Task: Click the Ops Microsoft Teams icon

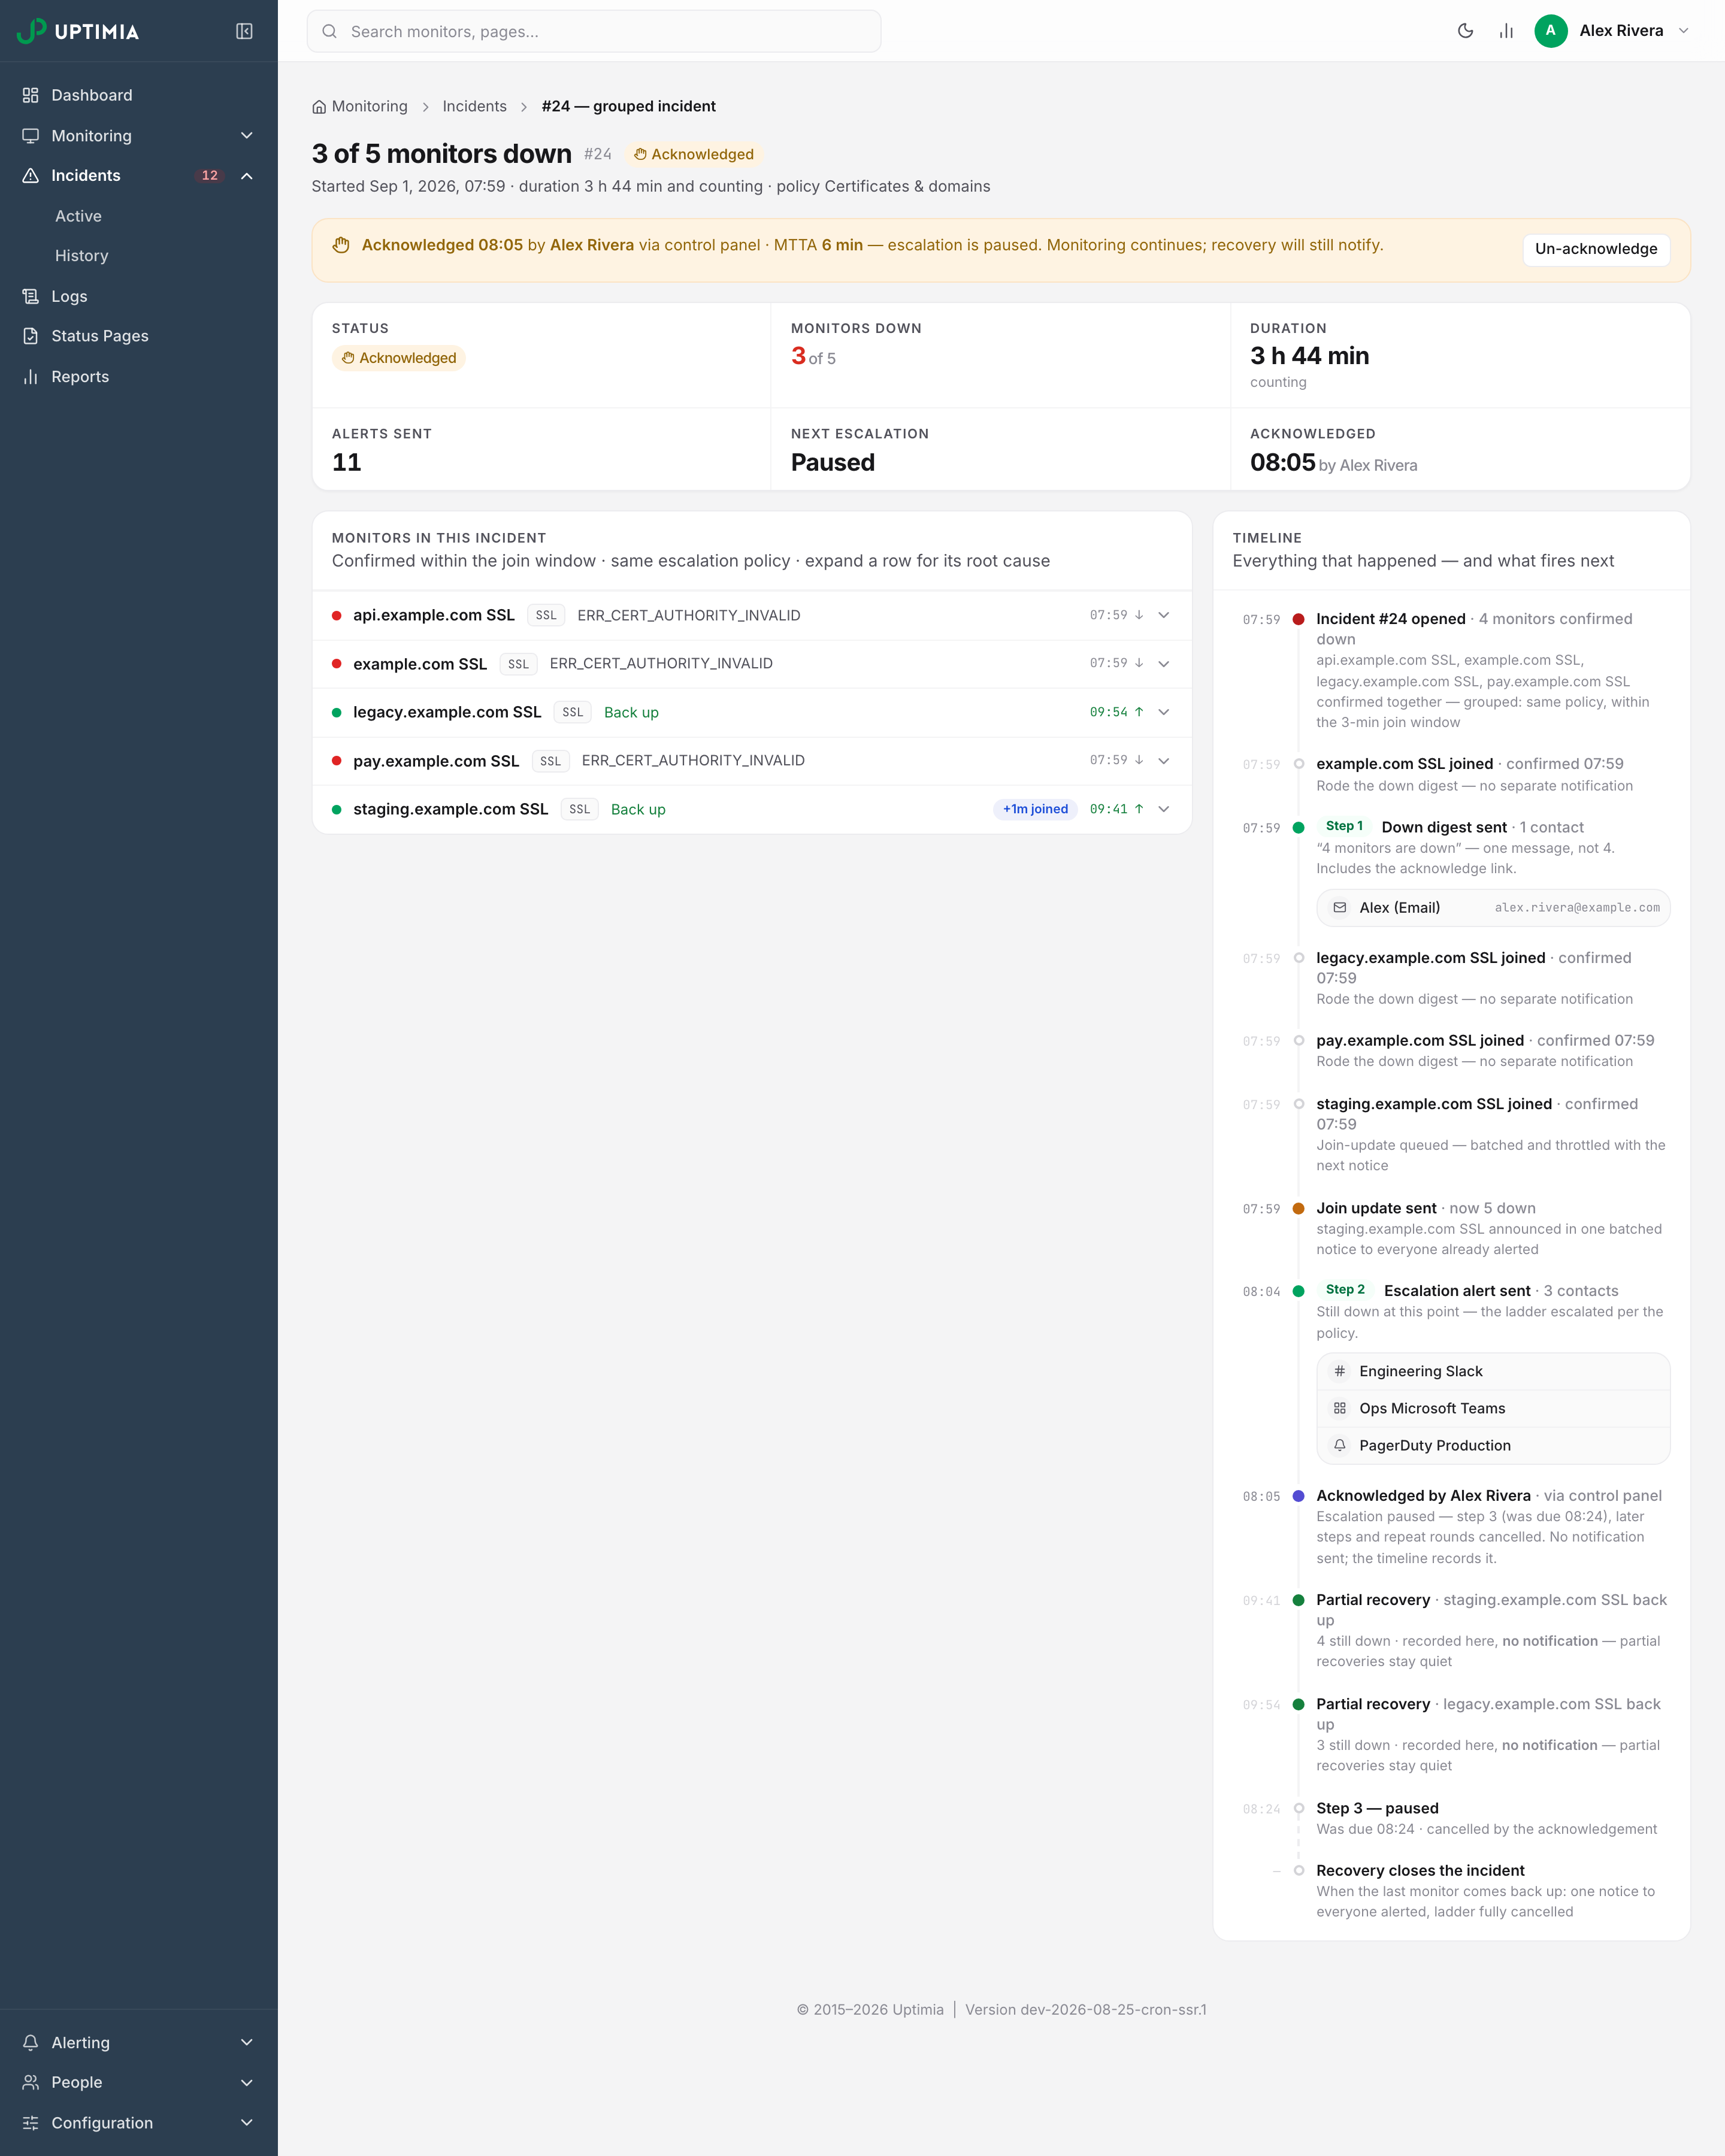Action: [x=1339, y=1408]
